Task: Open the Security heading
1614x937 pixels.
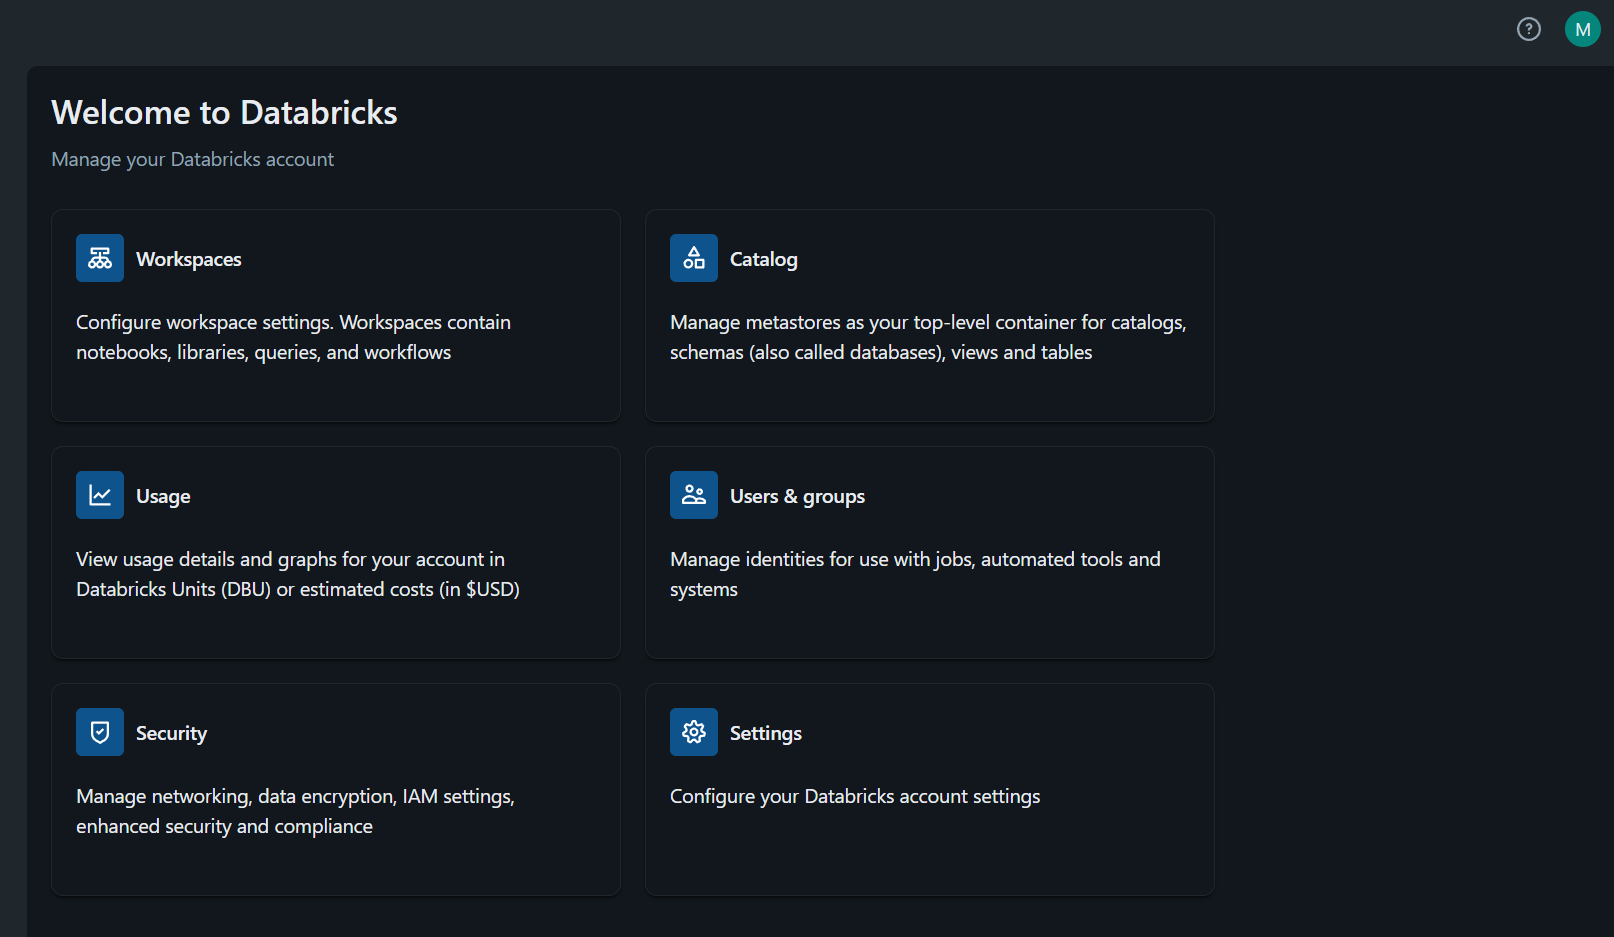Action: click(171, 733)
